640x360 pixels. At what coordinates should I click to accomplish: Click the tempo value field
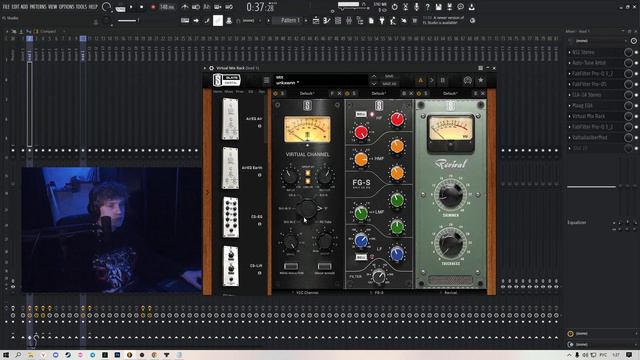[x=166, y=7]
